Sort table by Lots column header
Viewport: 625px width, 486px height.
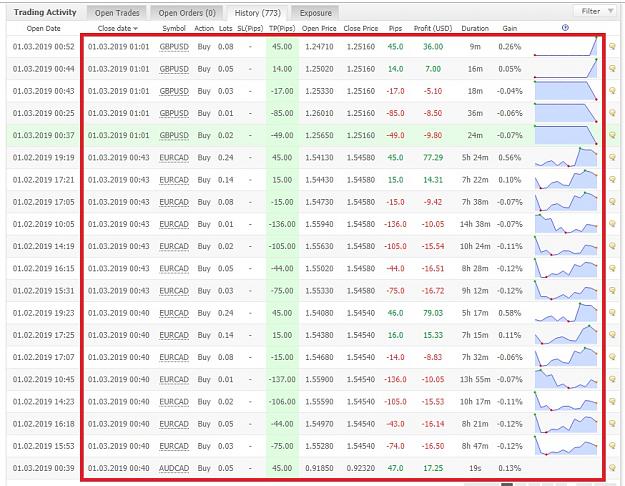(225, 28)
